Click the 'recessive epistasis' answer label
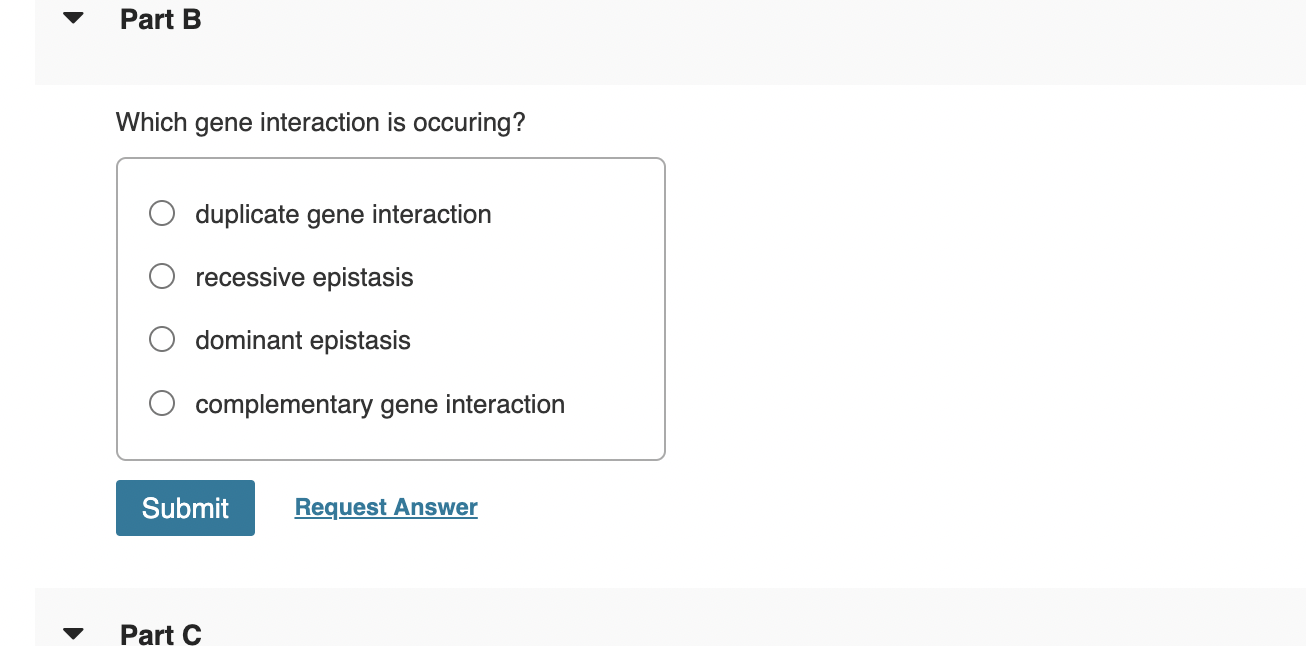Image resolution: width=1306 pixels, height=646 pixels. [x=304, y=277]
